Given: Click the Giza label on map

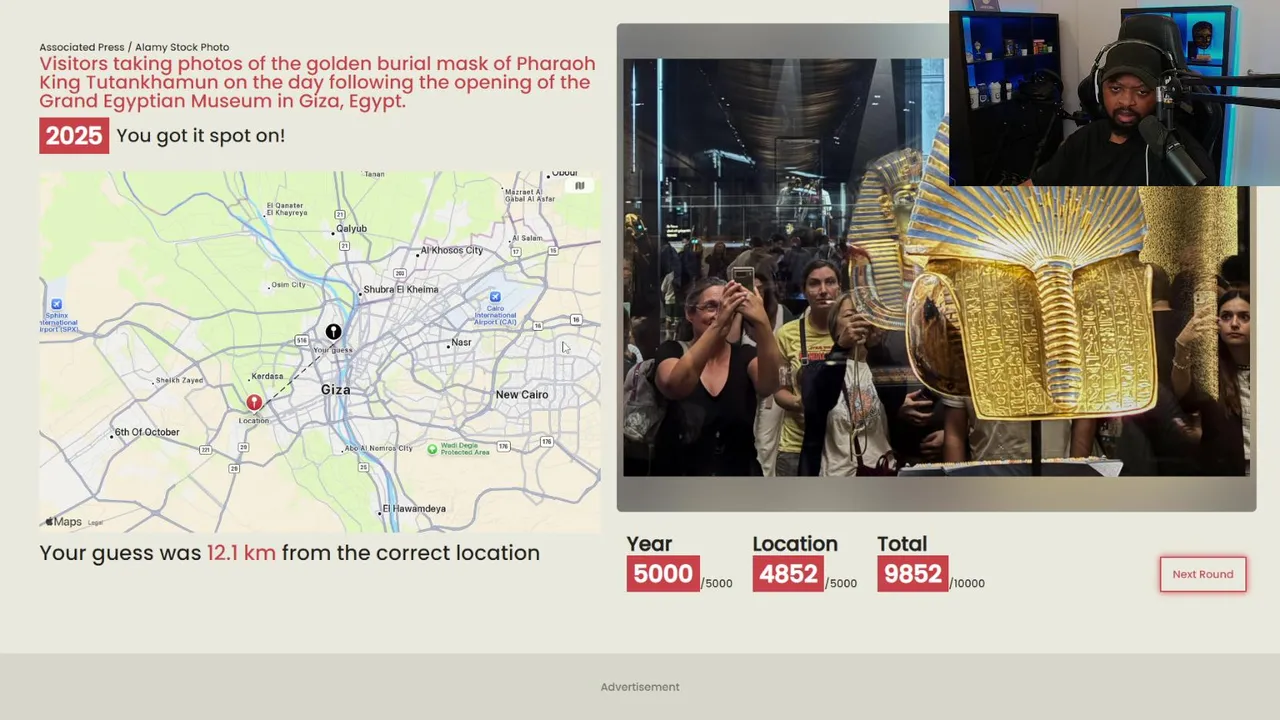Looking at the screenshot, I should coord(336,389).
